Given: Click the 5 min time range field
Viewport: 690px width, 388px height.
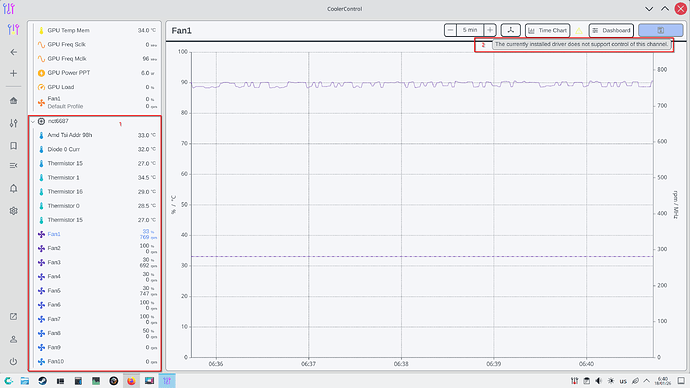Looking at the screenshot, I should point(470,30).
